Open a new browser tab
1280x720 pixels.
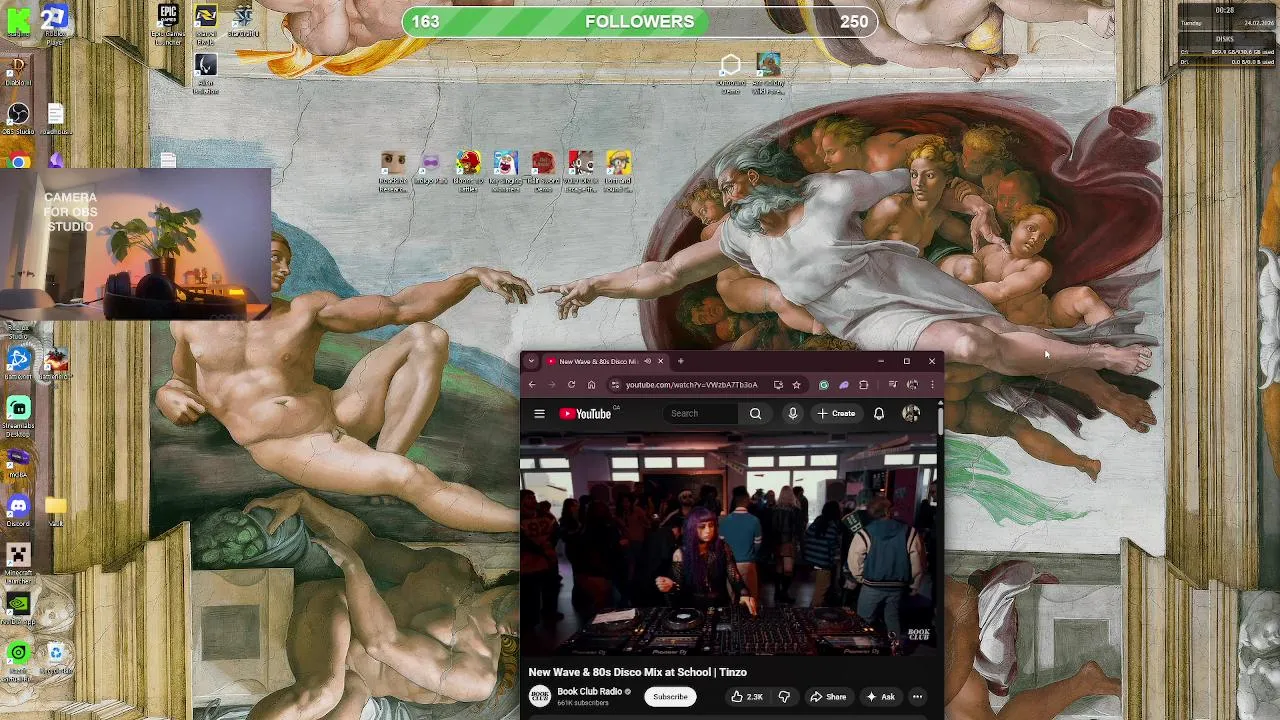coord(680,361)
